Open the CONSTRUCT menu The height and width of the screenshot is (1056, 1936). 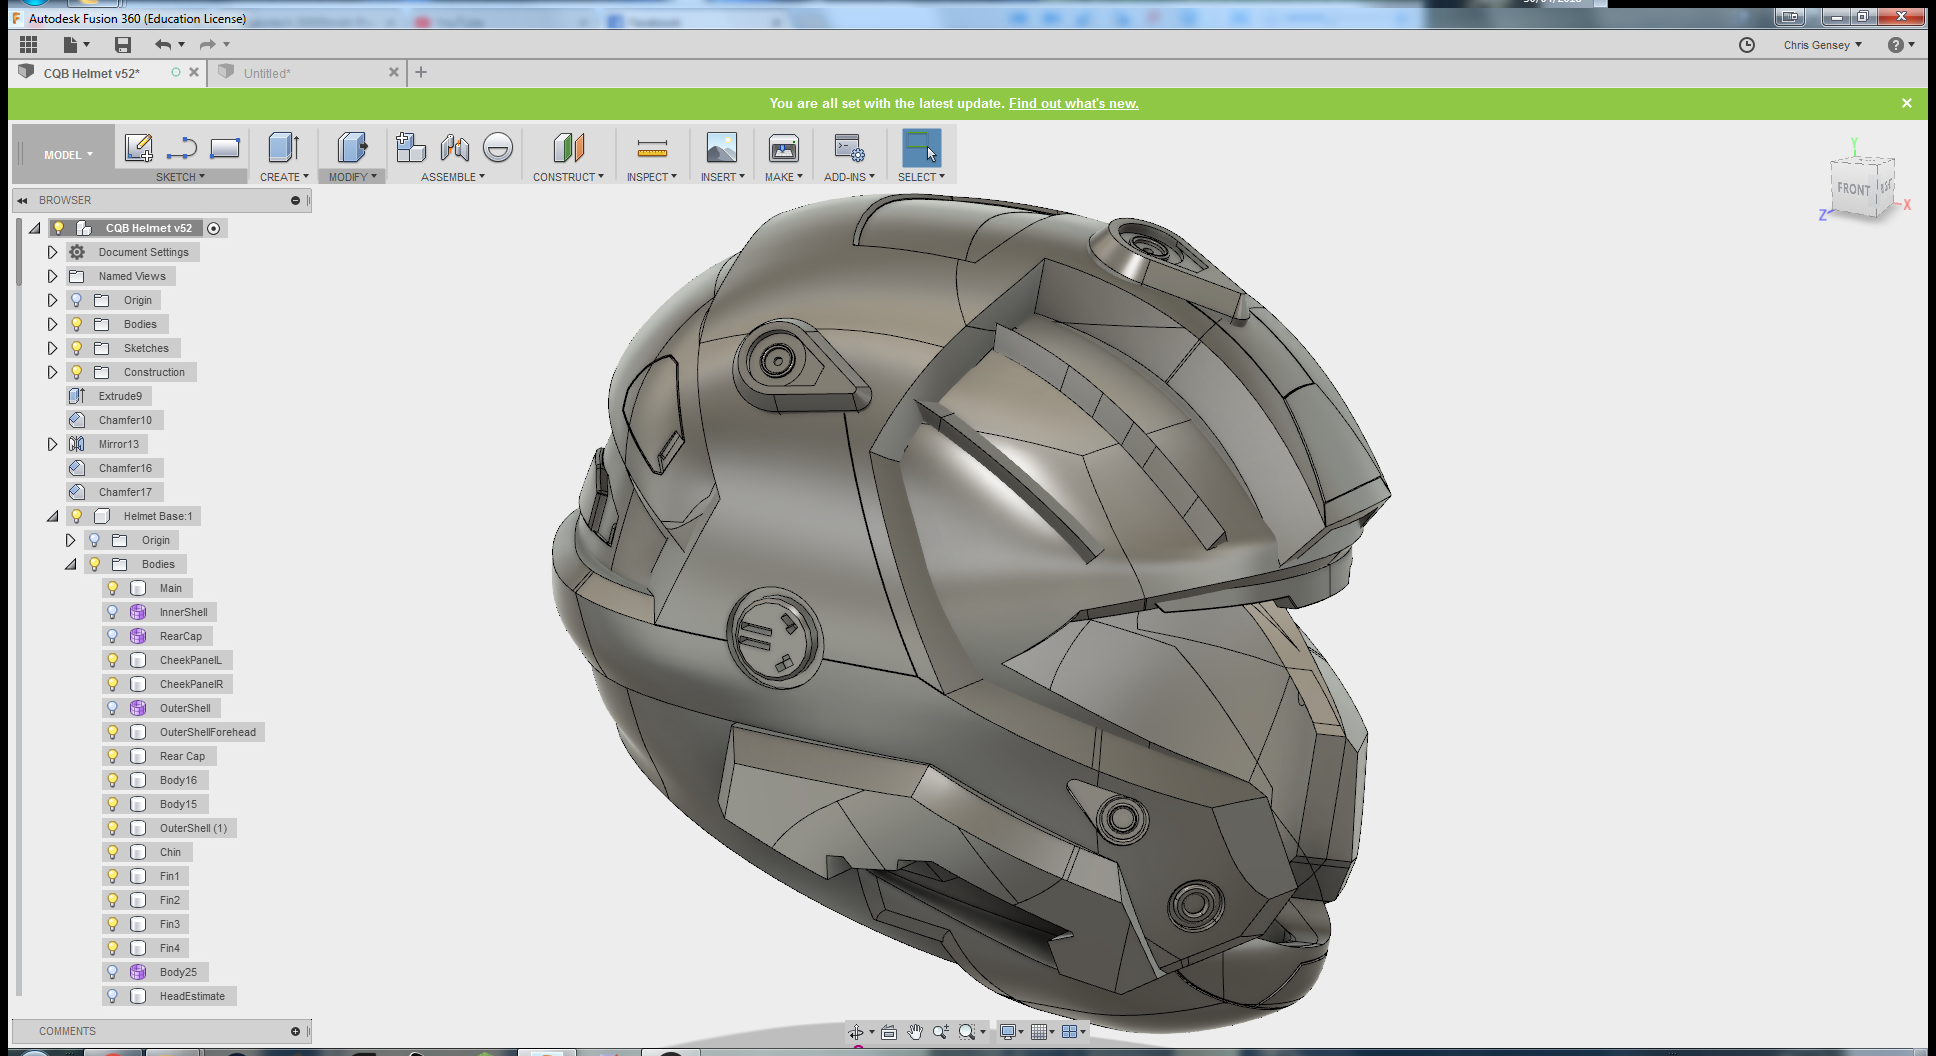tap(568, 177)
